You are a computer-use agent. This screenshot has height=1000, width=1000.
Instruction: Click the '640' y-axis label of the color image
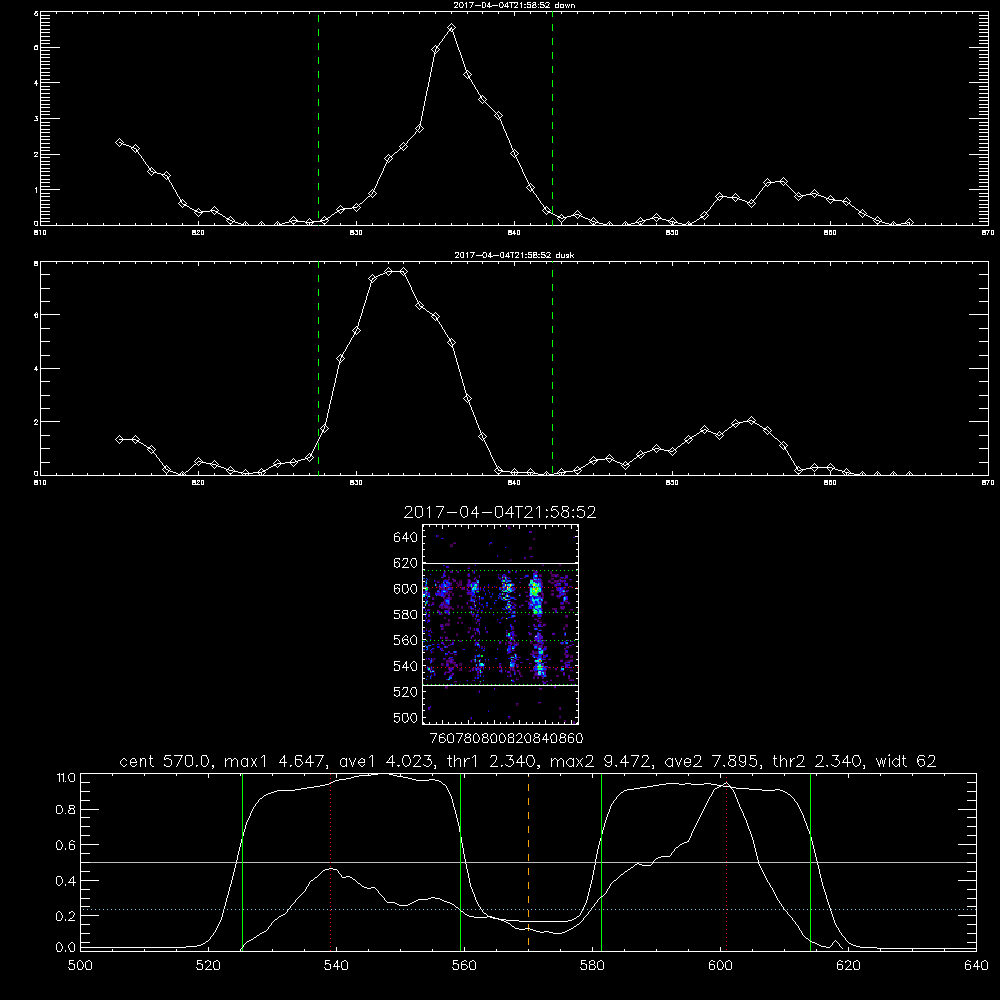click(x=406, y=537)
